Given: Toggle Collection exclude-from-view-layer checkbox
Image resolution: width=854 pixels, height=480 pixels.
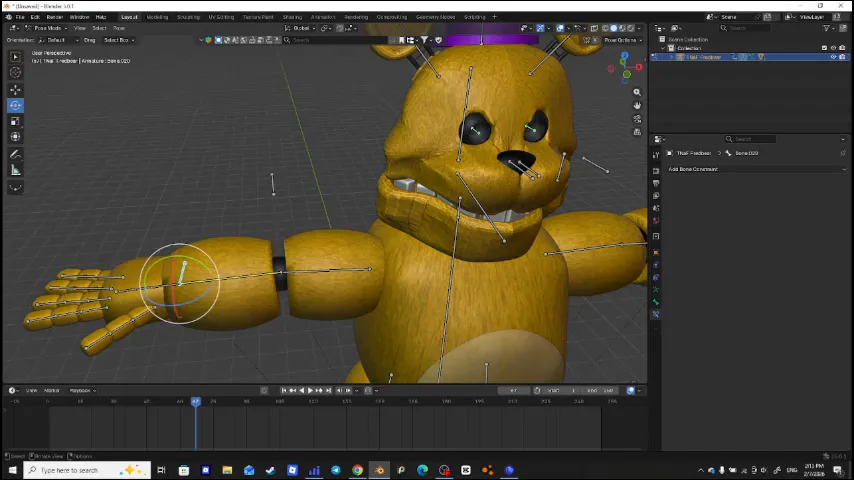Looking at the screenshot, I should coord(824,48).
